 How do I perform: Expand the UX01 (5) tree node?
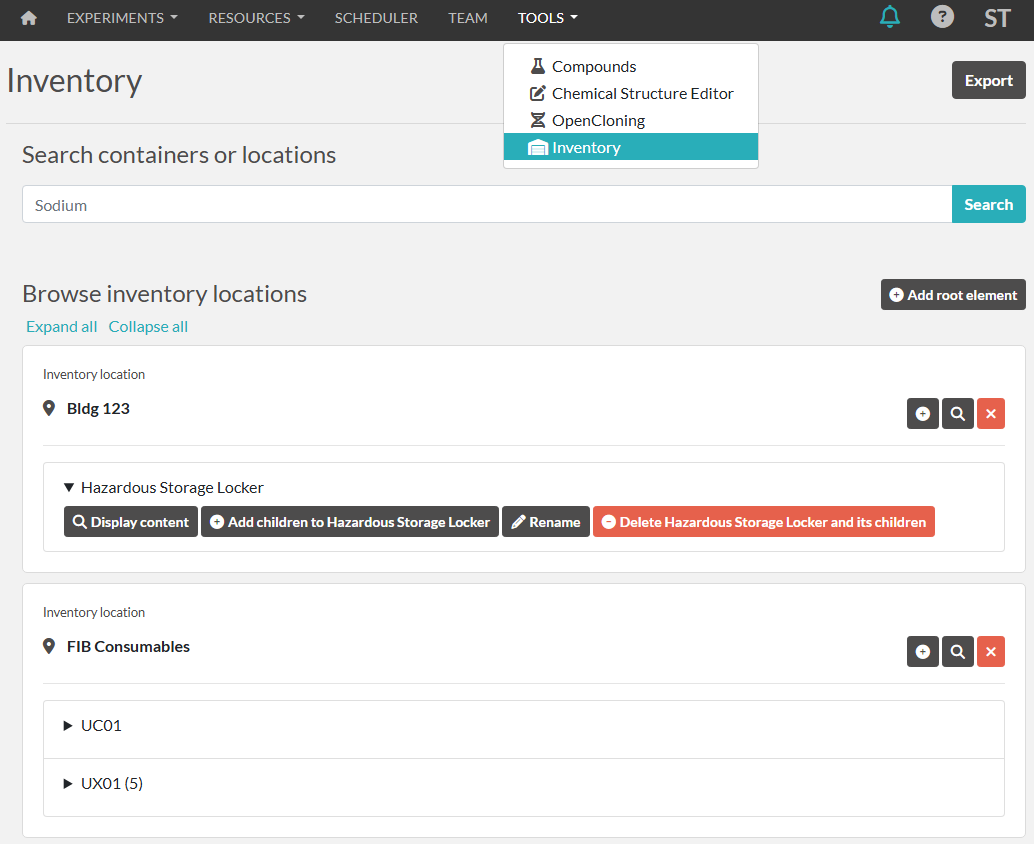[69, 784]
